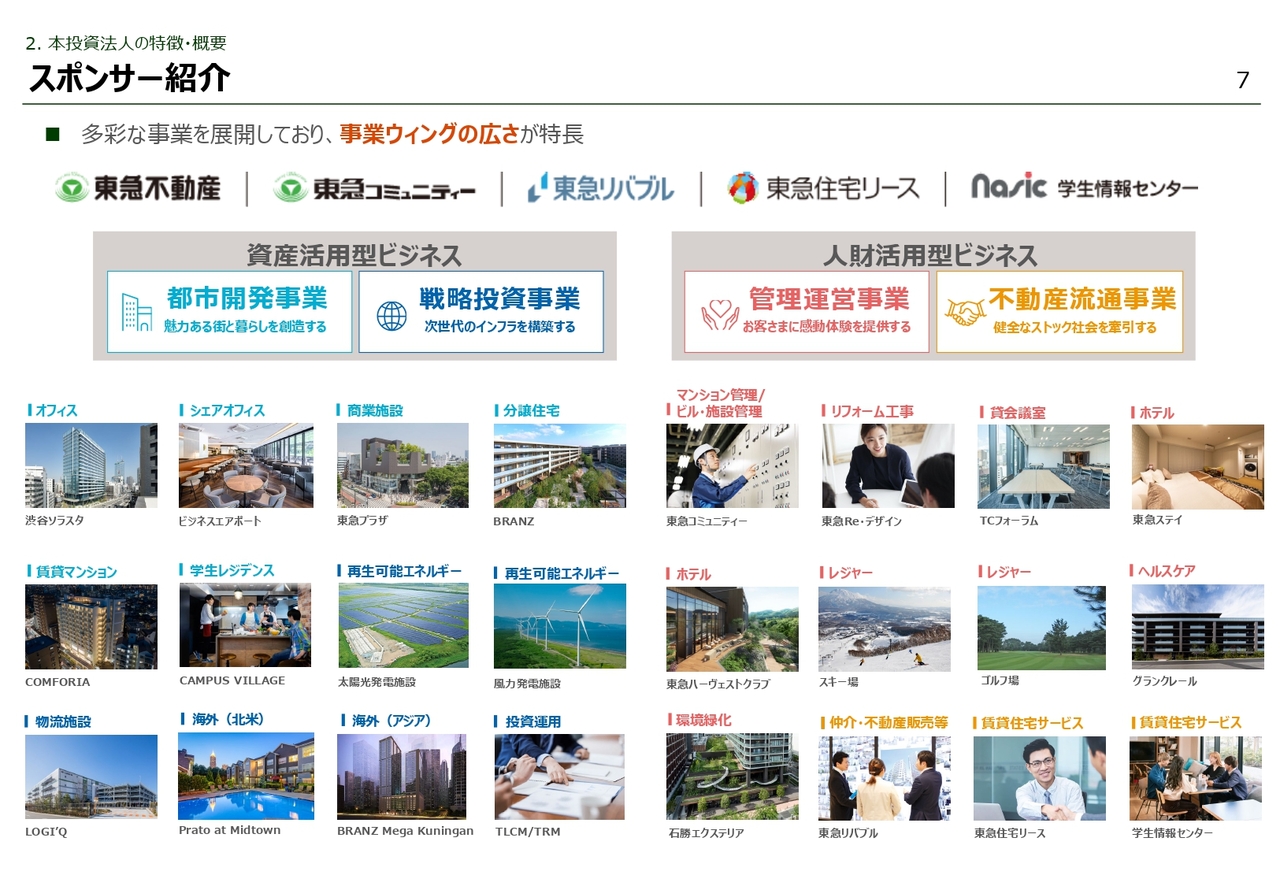The image size is (1280, 886).
Task: Open the 太陽光発電施設 solar farm photo
Action: tap(403, 626)
